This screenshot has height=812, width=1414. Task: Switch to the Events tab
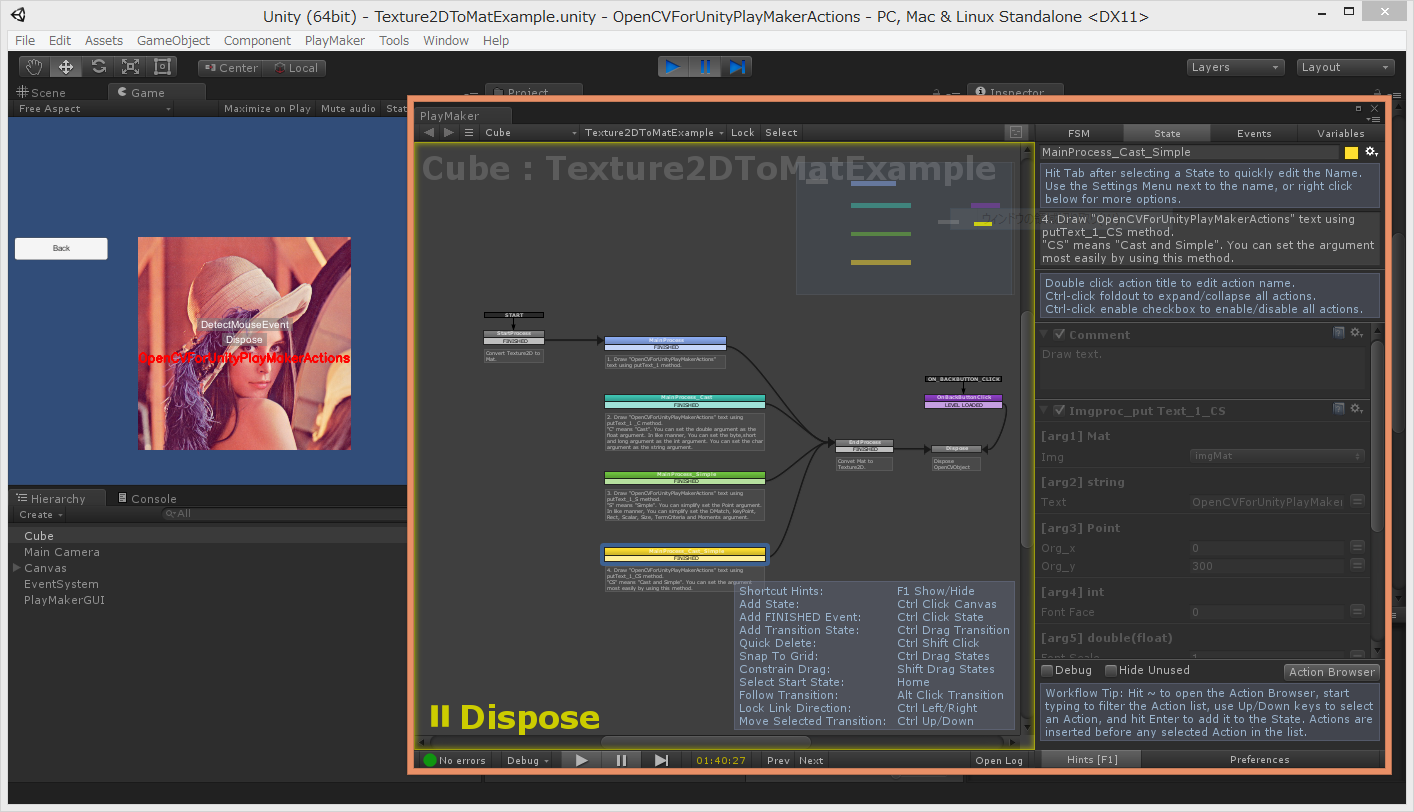tap(1254, 133)
